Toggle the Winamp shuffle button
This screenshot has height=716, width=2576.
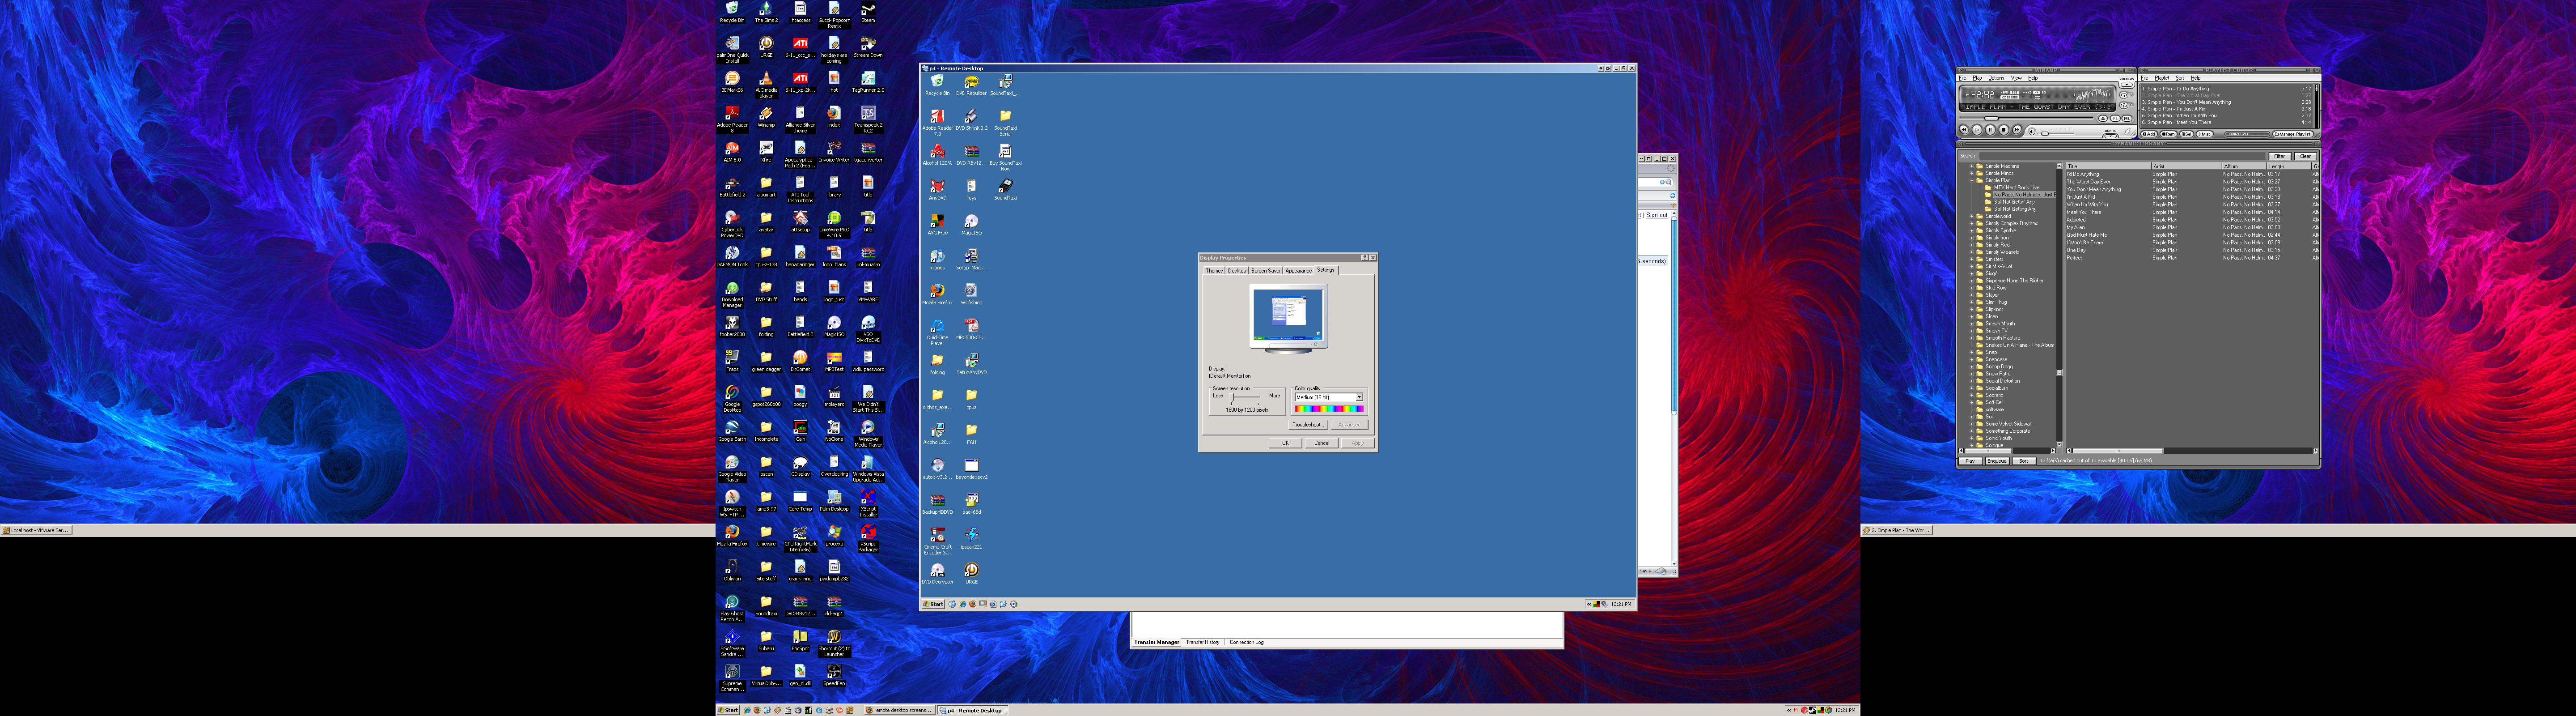2124,106
